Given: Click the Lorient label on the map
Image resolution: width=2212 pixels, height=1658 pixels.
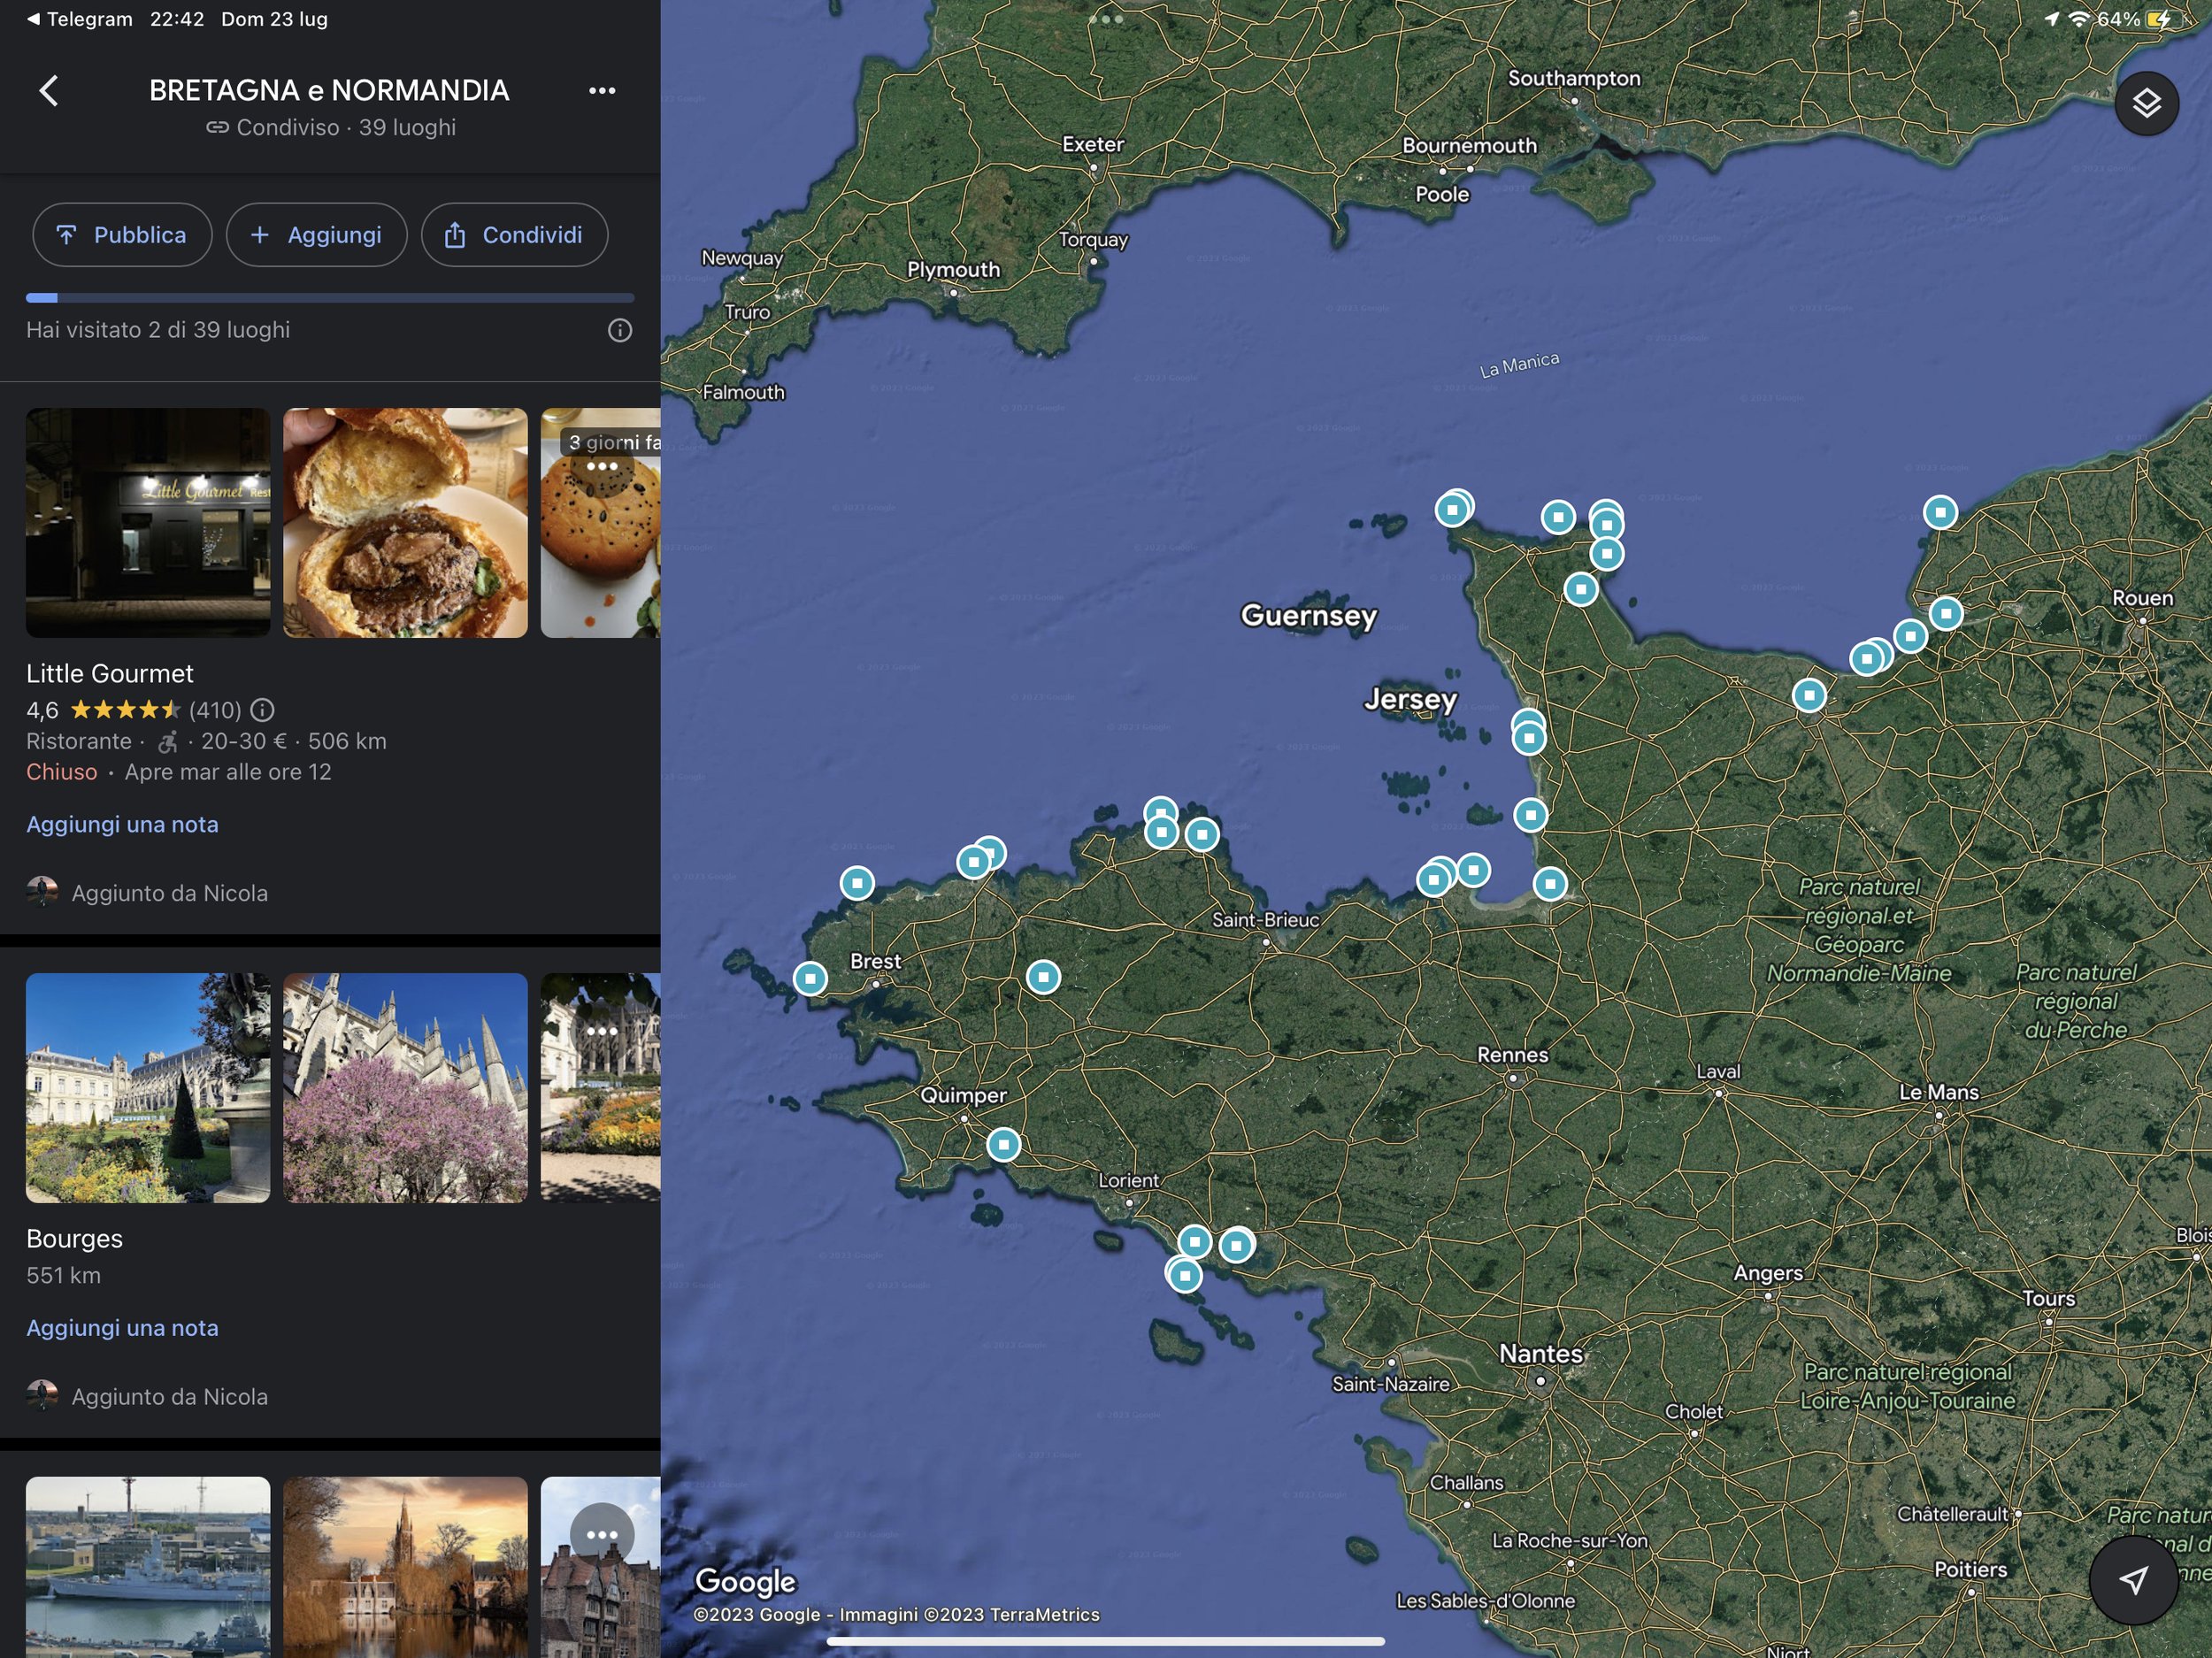Looking at the screenshot, I should pos(1129,1180).
